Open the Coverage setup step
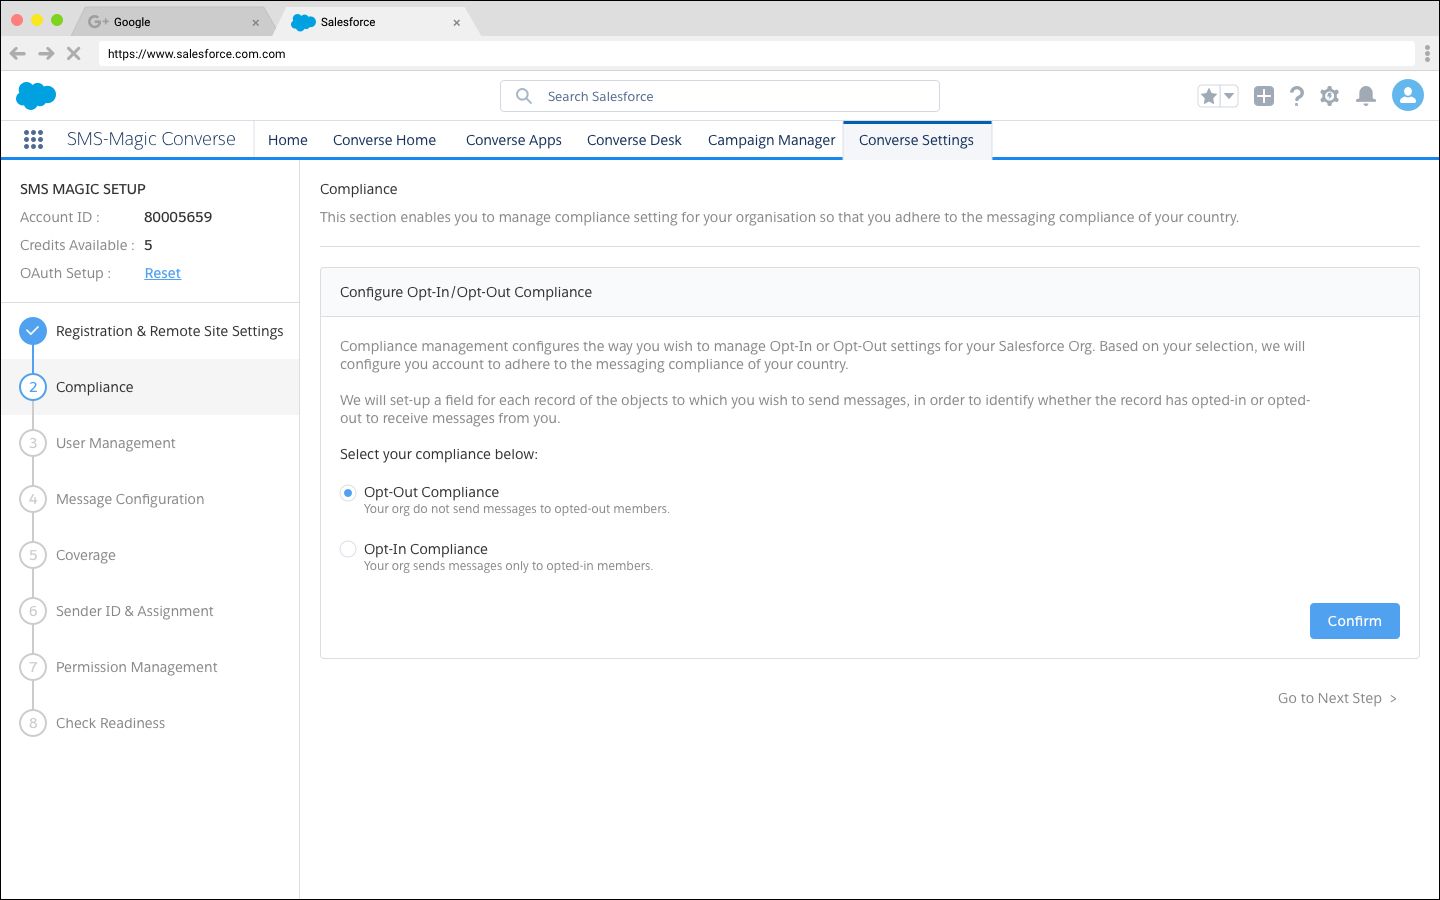Image resolution: width=1440 pixels, height=900 pixels. pyautogui.click(x=86, y=555)
